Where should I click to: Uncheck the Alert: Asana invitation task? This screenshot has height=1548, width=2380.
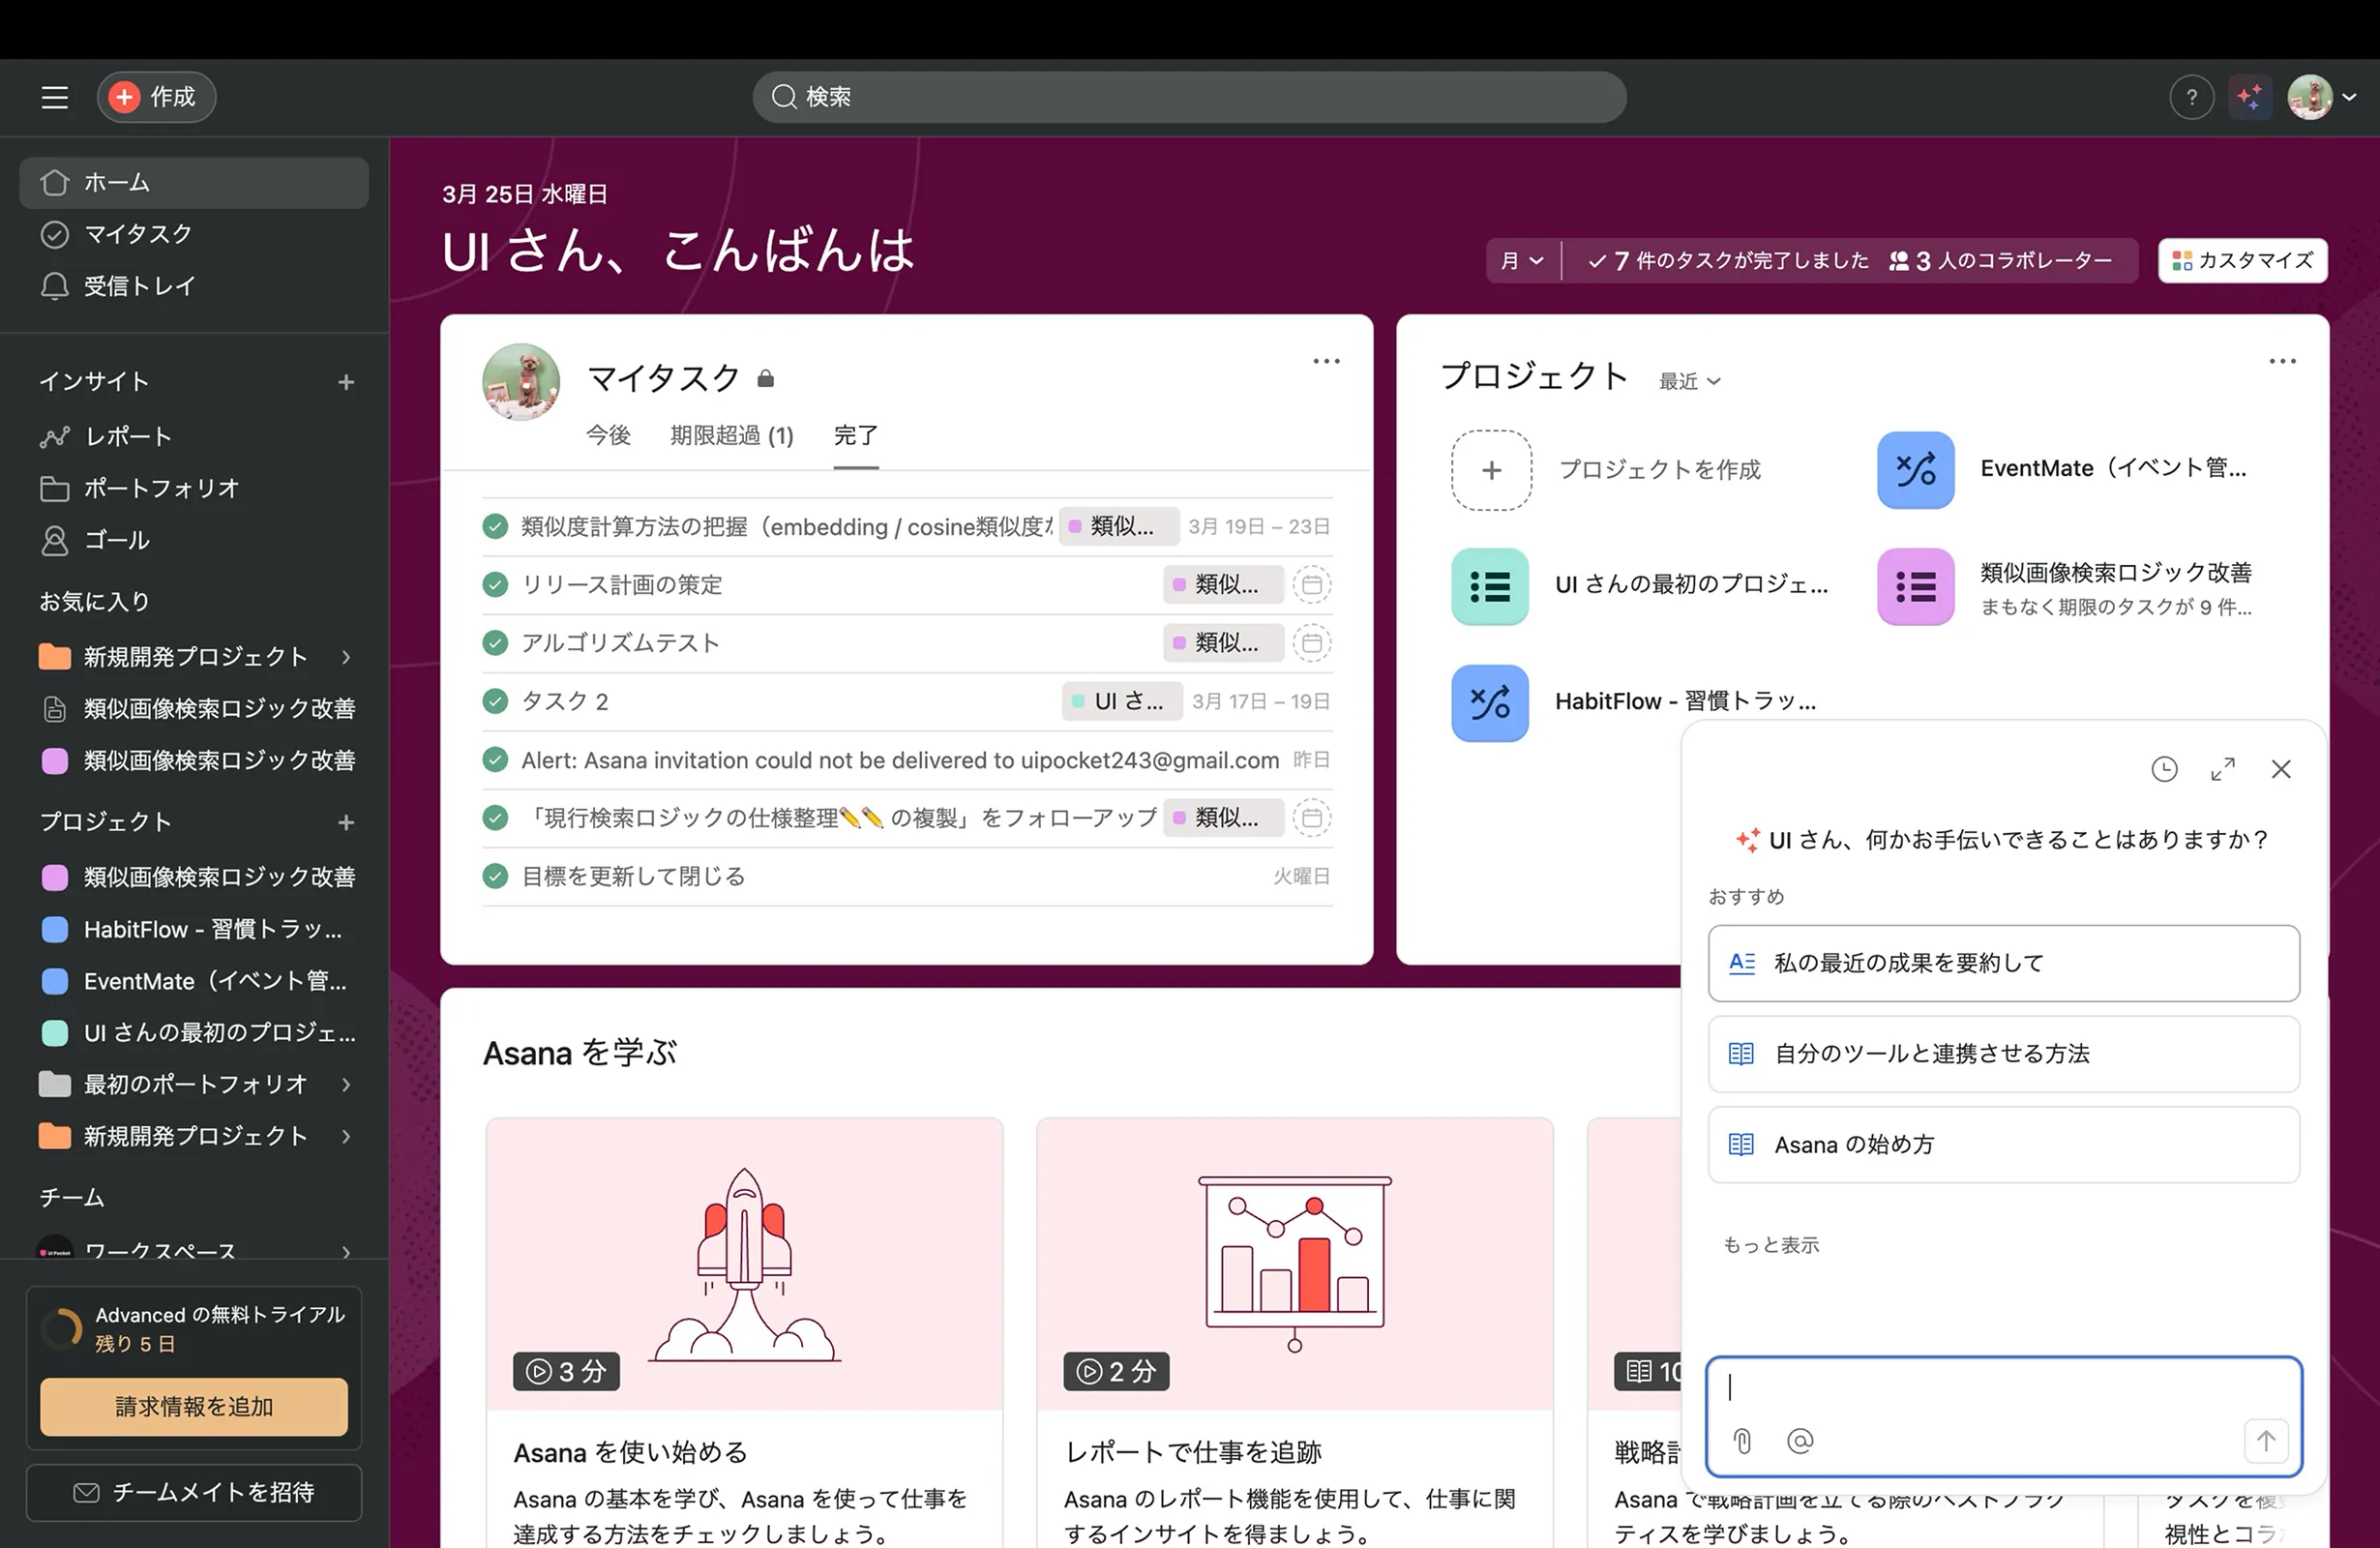[495, 760]
